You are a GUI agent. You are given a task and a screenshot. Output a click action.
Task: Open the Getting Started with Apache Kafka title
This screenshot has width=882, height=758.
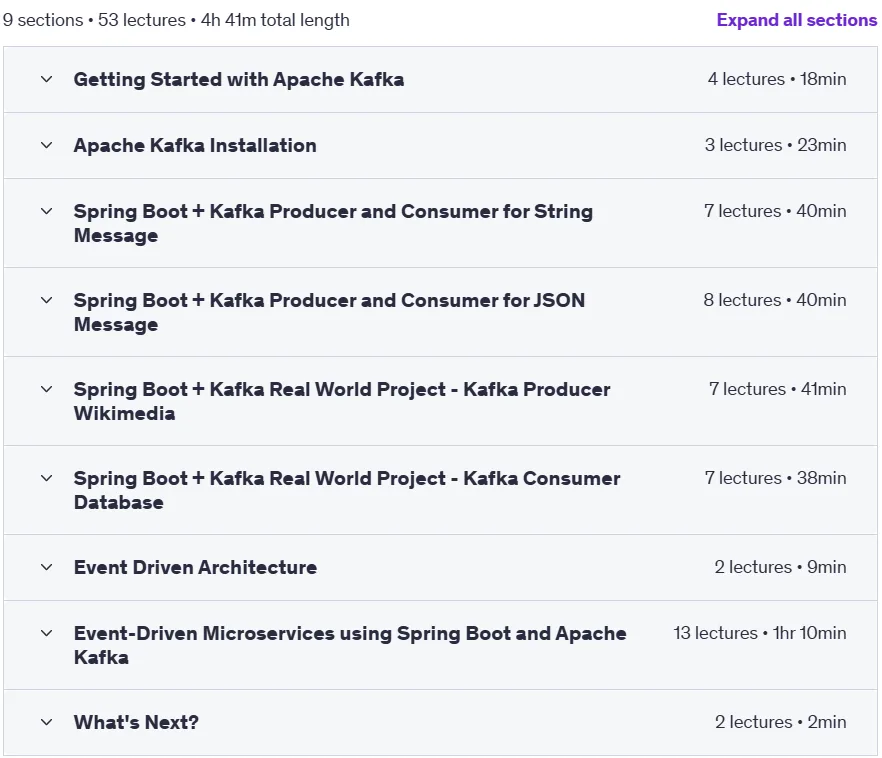click(x=238, y=79)
